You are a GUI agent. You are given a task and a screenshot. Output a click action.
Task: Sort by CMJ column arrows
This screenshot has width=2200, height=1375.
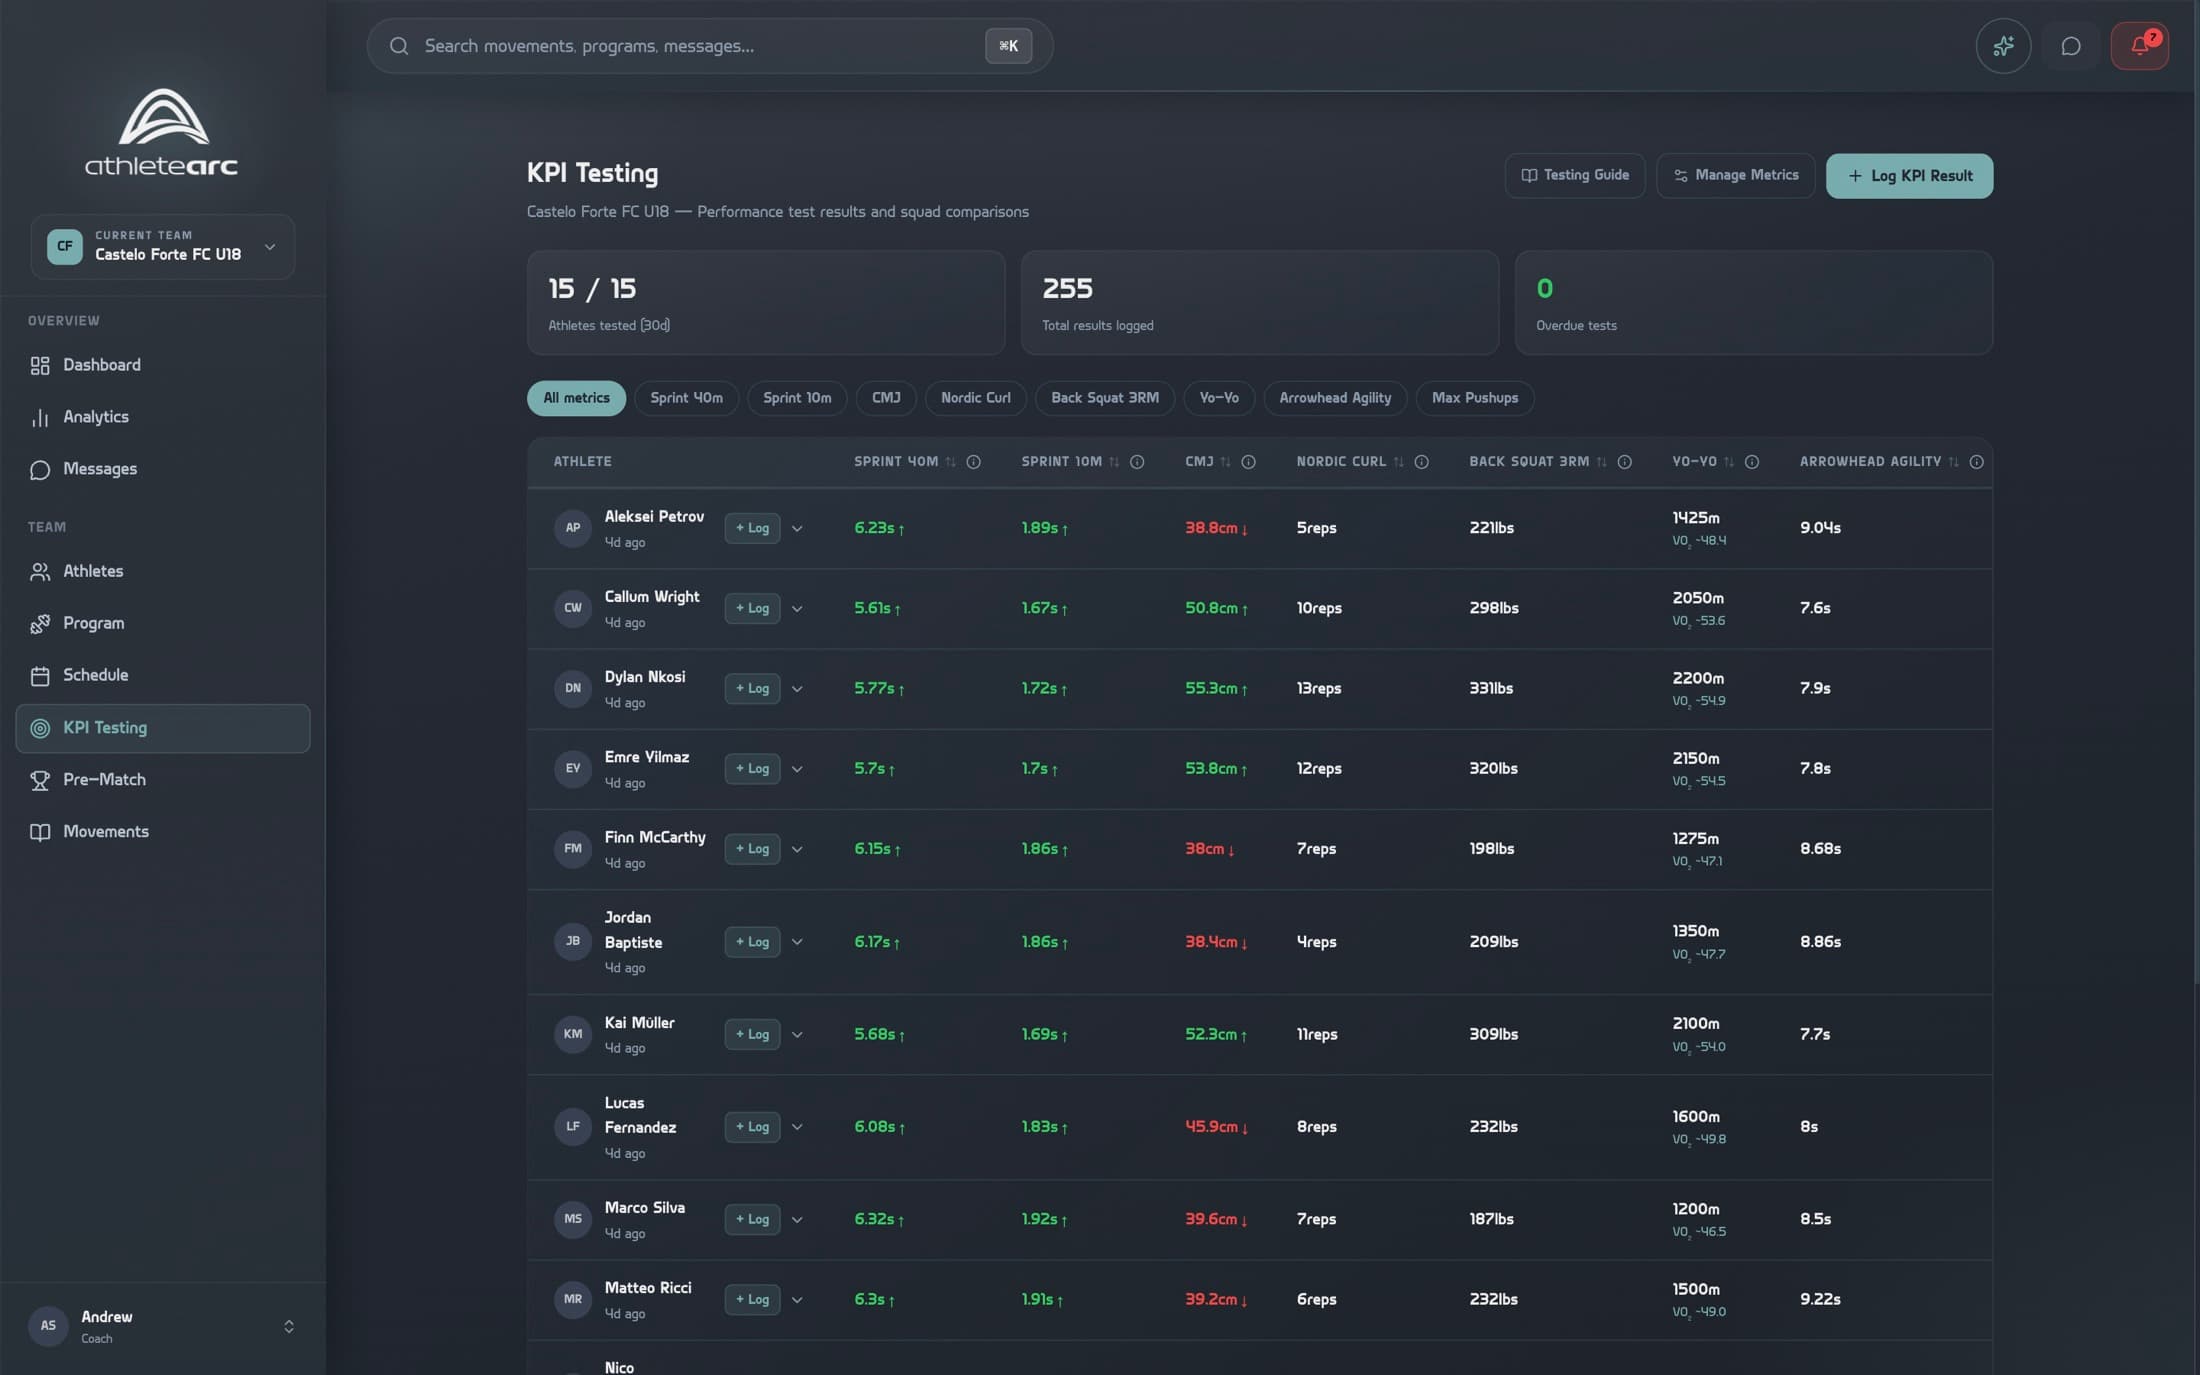(1225, 462)
